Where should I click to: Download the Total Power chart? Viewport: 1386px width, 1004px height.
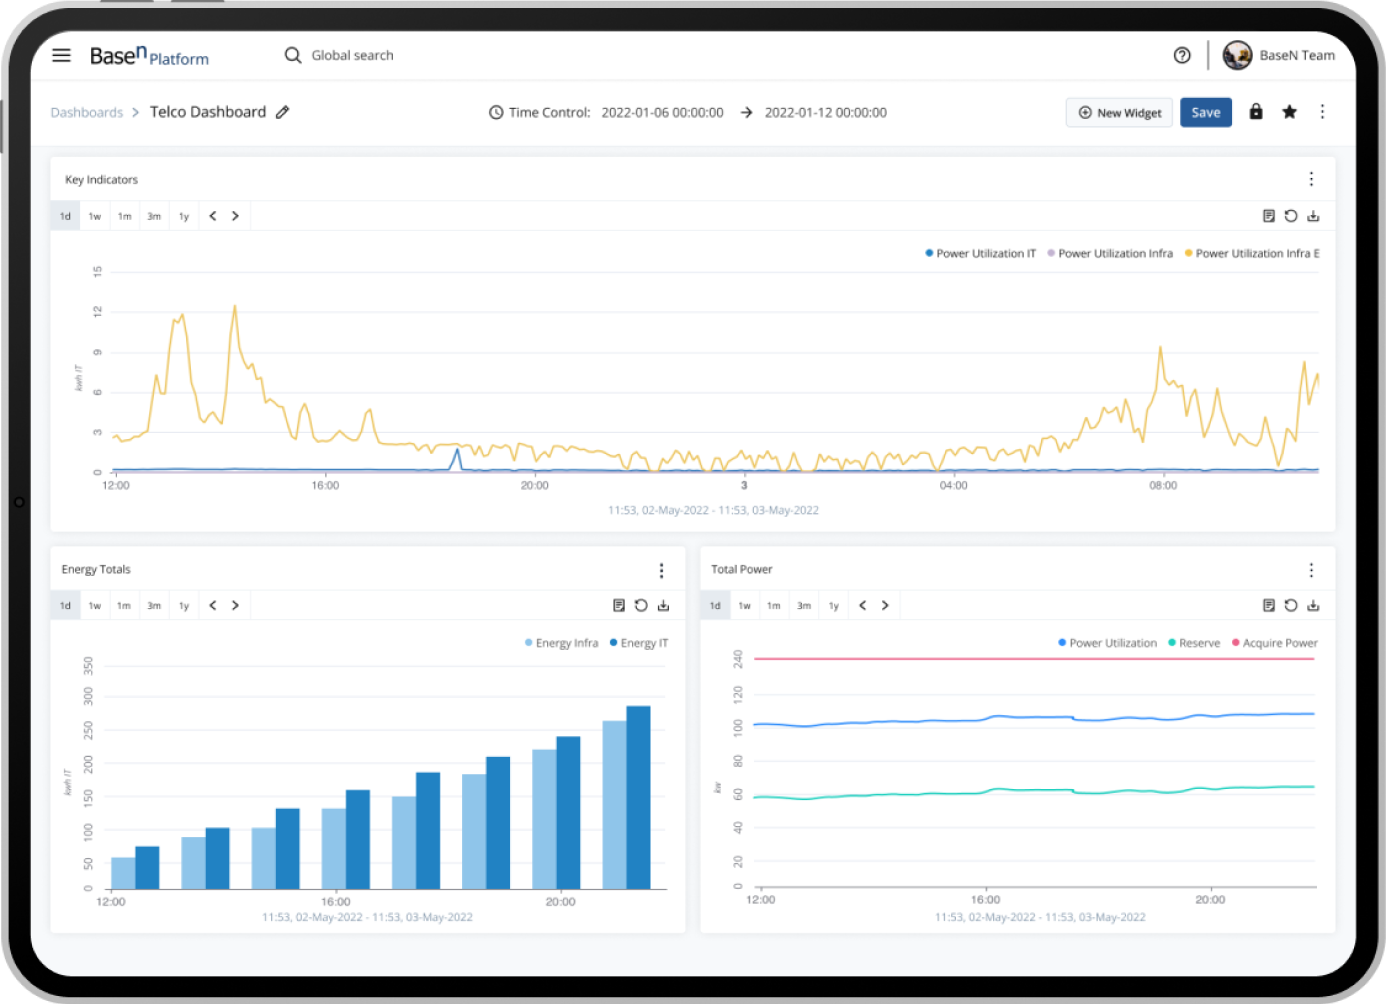point(1314,605)
